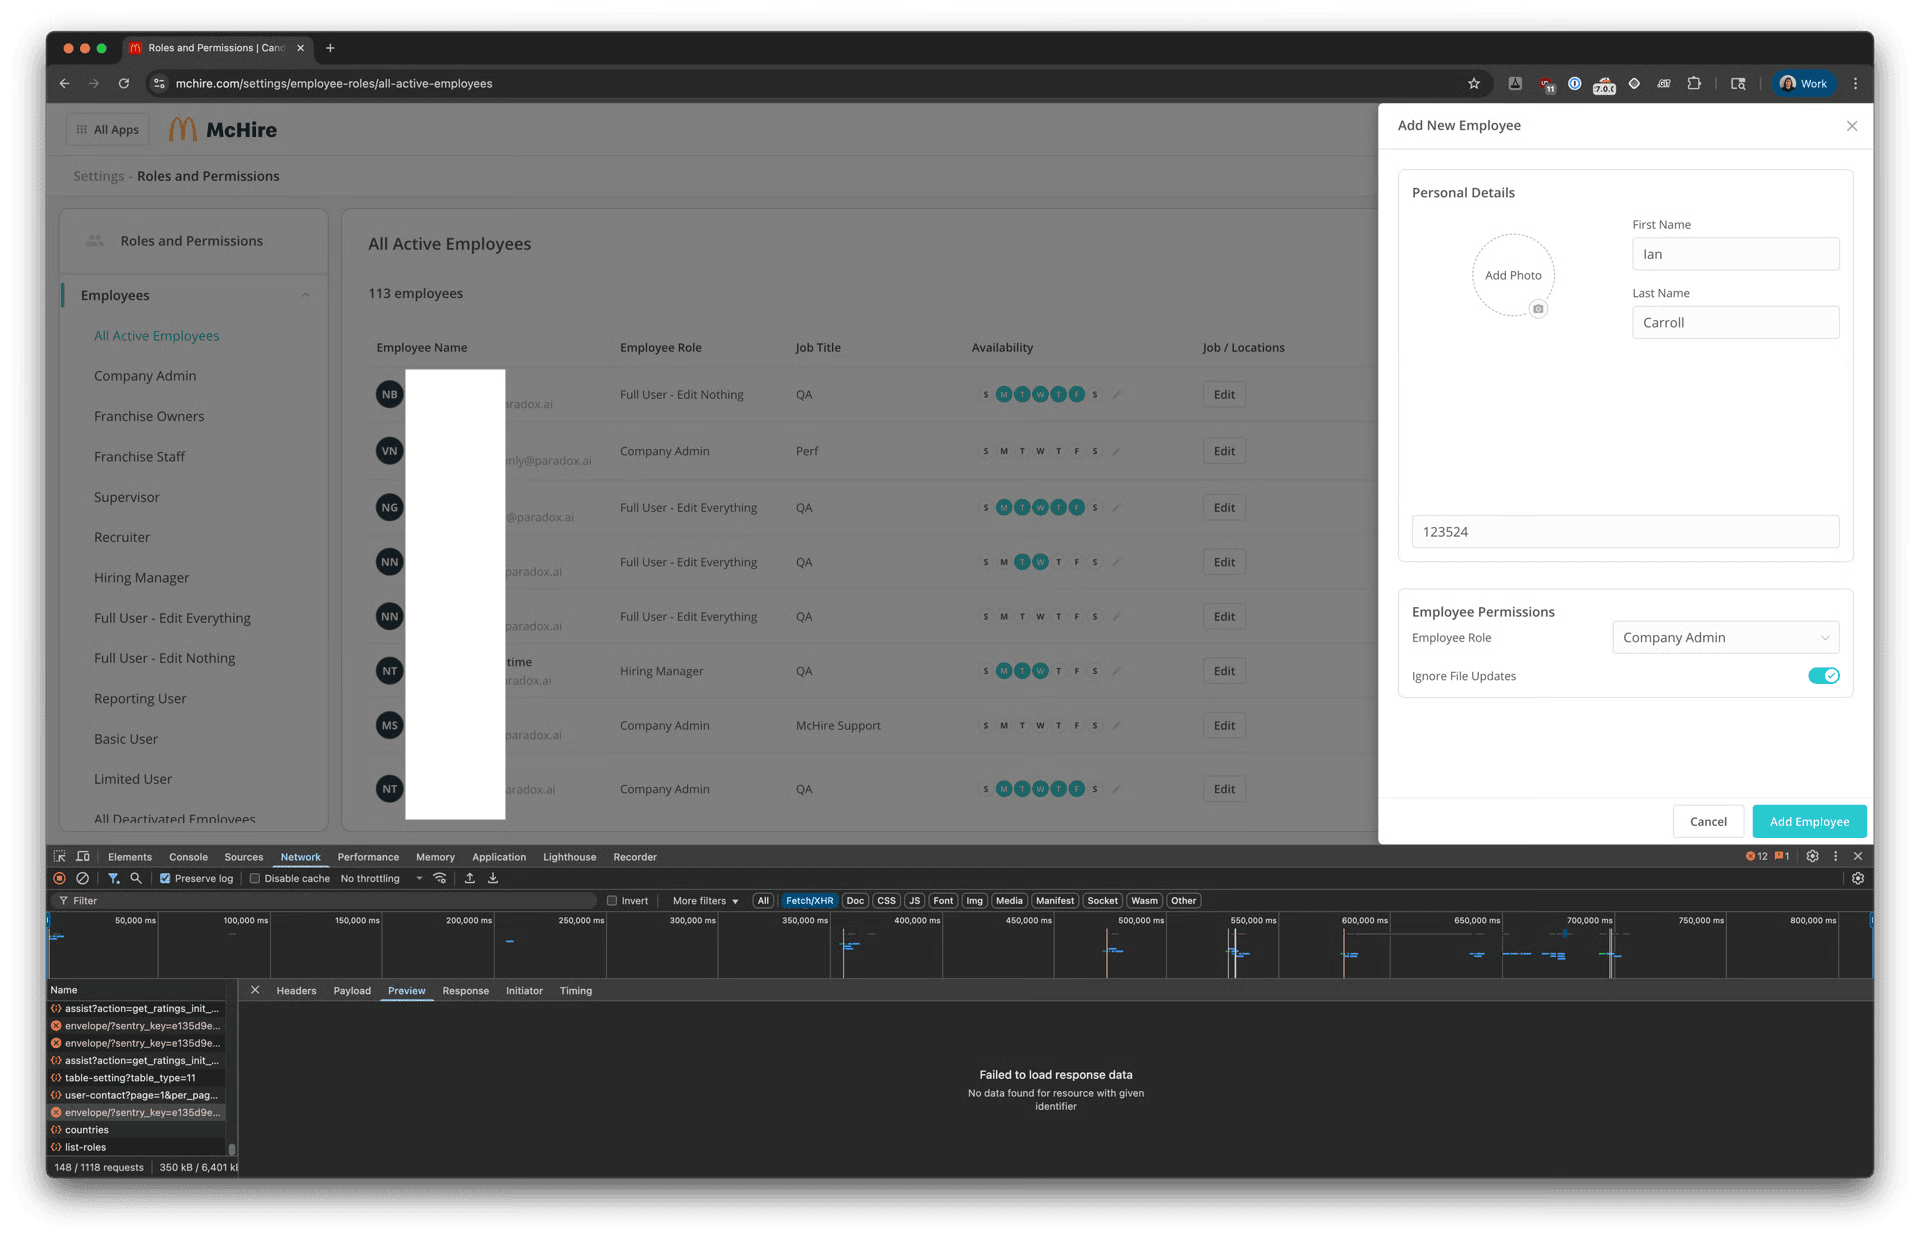Screen dimensions: 1920x1239
Task: Toggle the Ignore File Updates switch
Action: pos(1823,676)
